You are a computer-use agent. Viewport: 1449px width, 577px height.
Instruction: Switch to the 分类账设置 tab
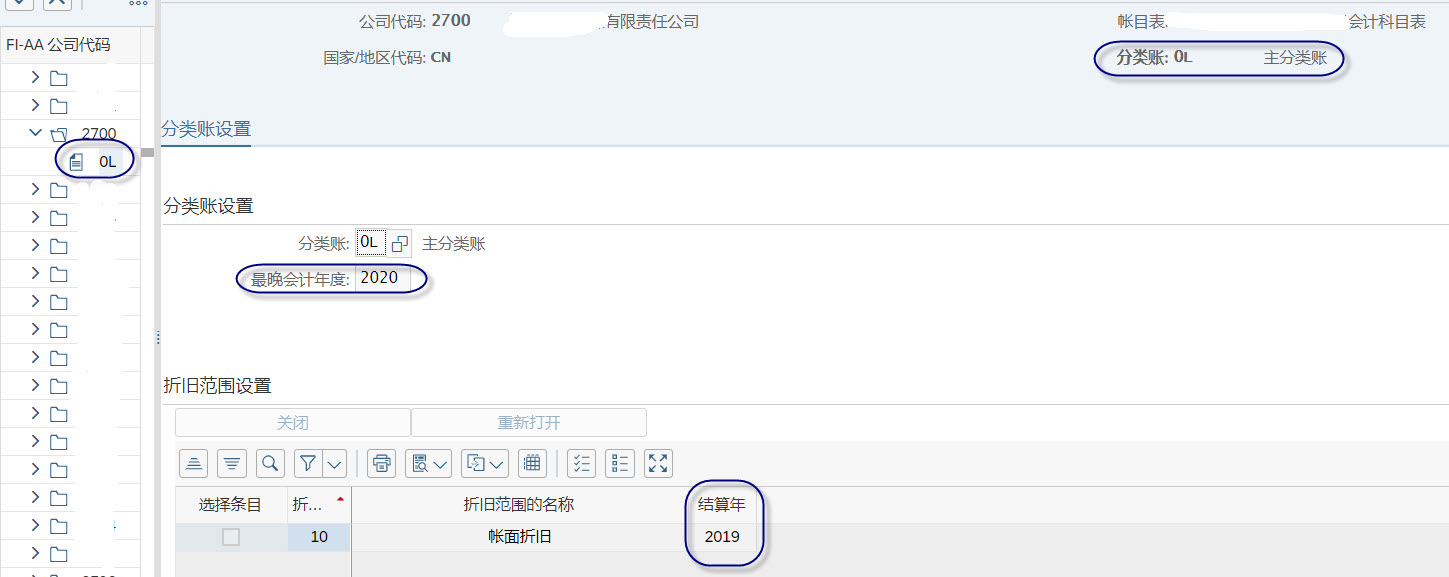tap(205, 128)
